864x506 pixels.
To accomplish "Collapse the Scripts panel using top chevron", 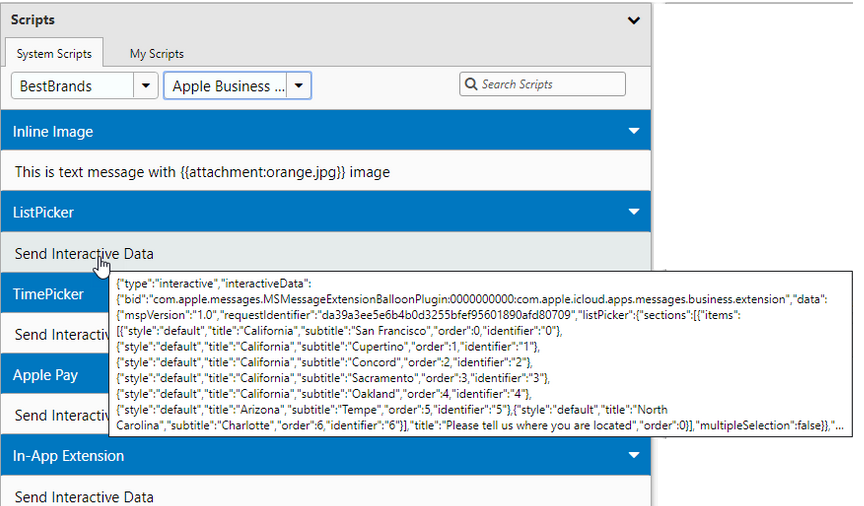I will tap(633, 19).
